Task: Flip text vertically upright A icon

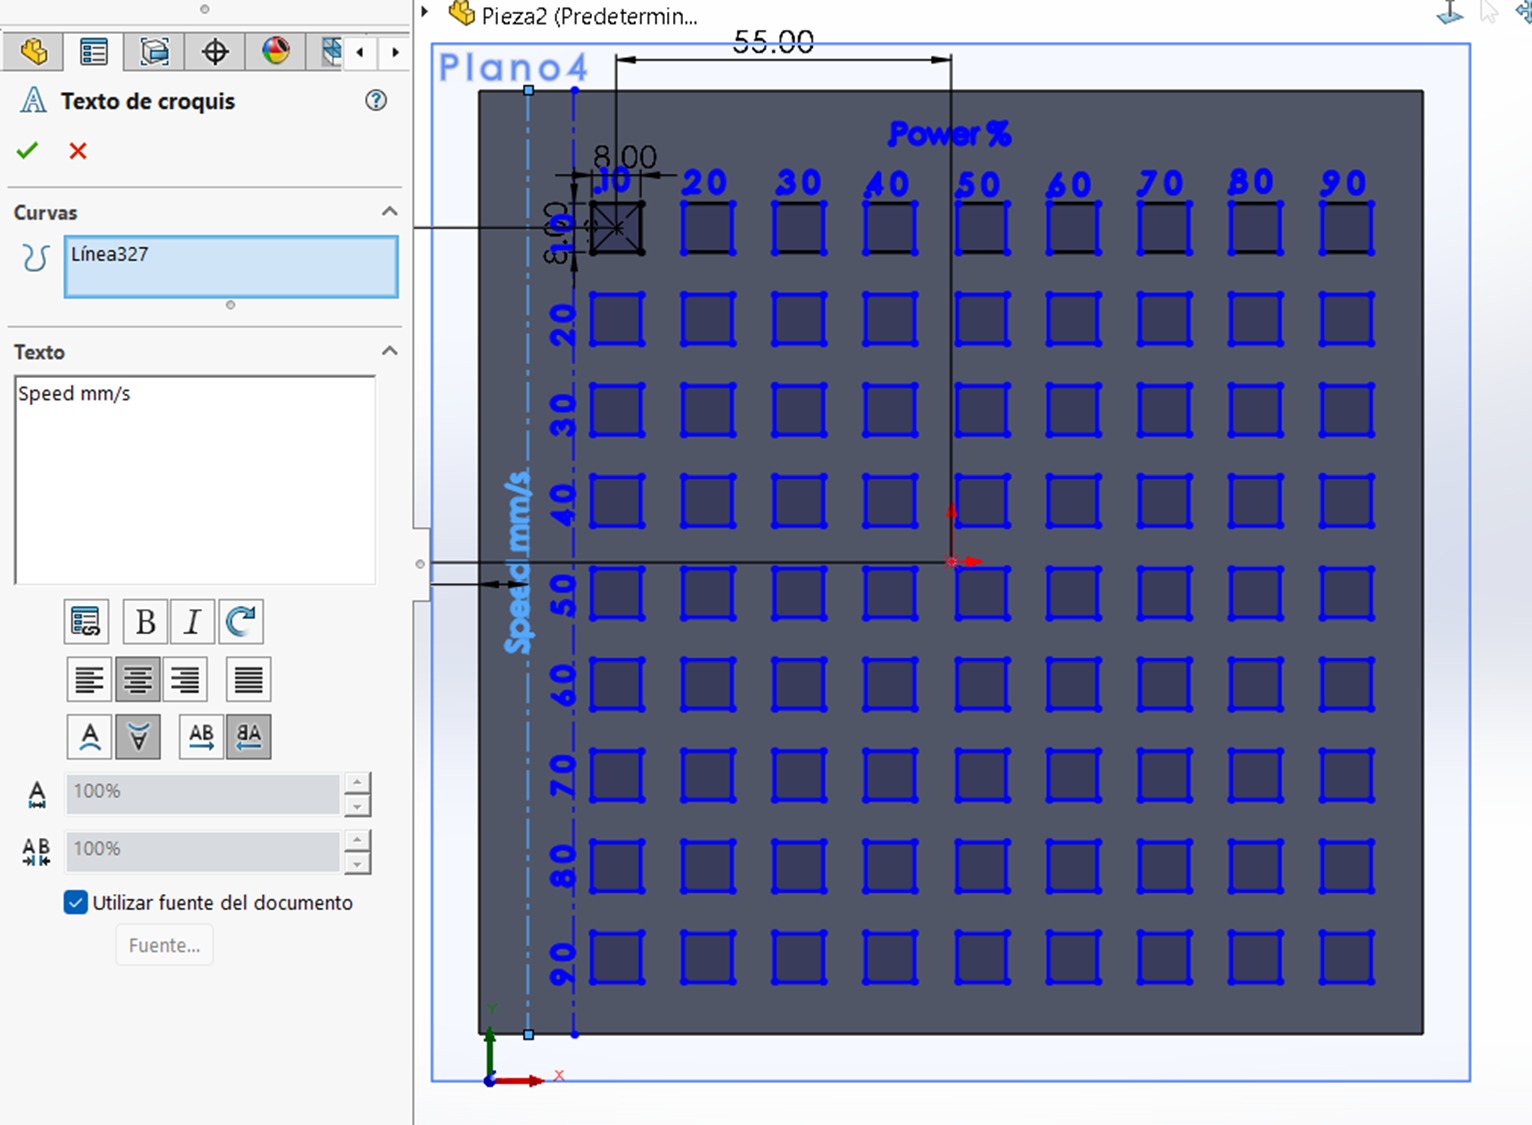Action: (x=89, y=737)
